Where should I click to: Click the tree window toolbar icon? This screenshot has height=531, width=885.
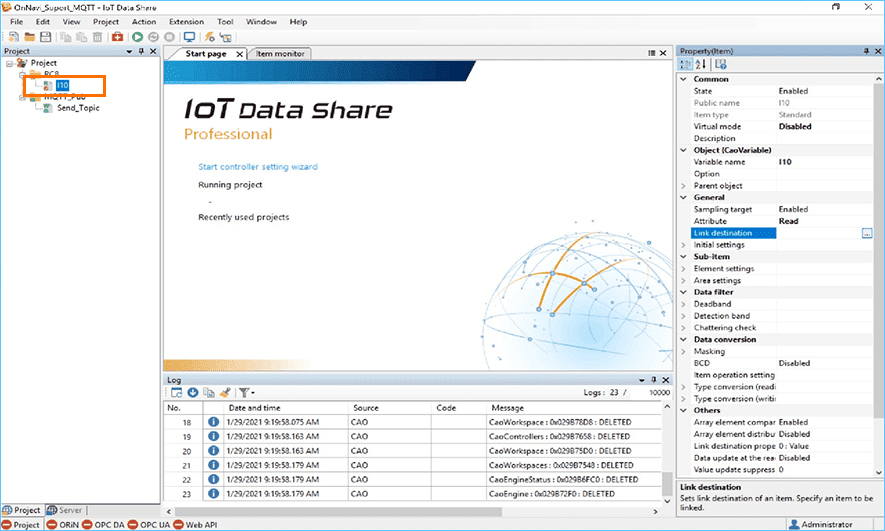tap(225, 37)
